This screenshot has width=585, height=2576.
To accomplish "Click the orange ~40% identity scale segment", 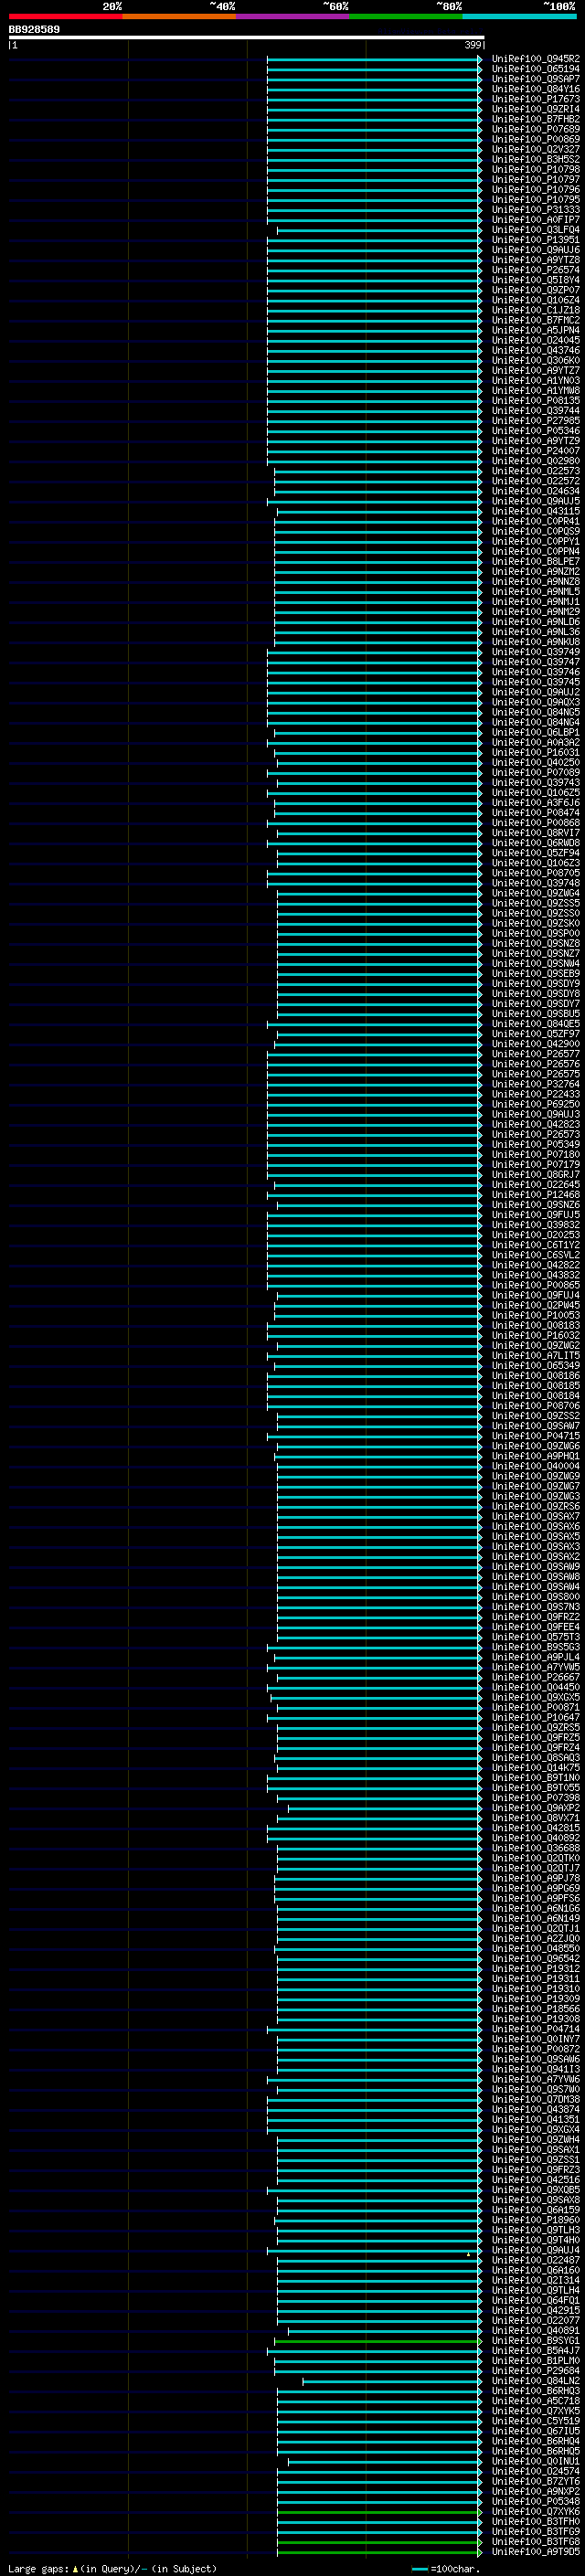I will click(179, 16).
